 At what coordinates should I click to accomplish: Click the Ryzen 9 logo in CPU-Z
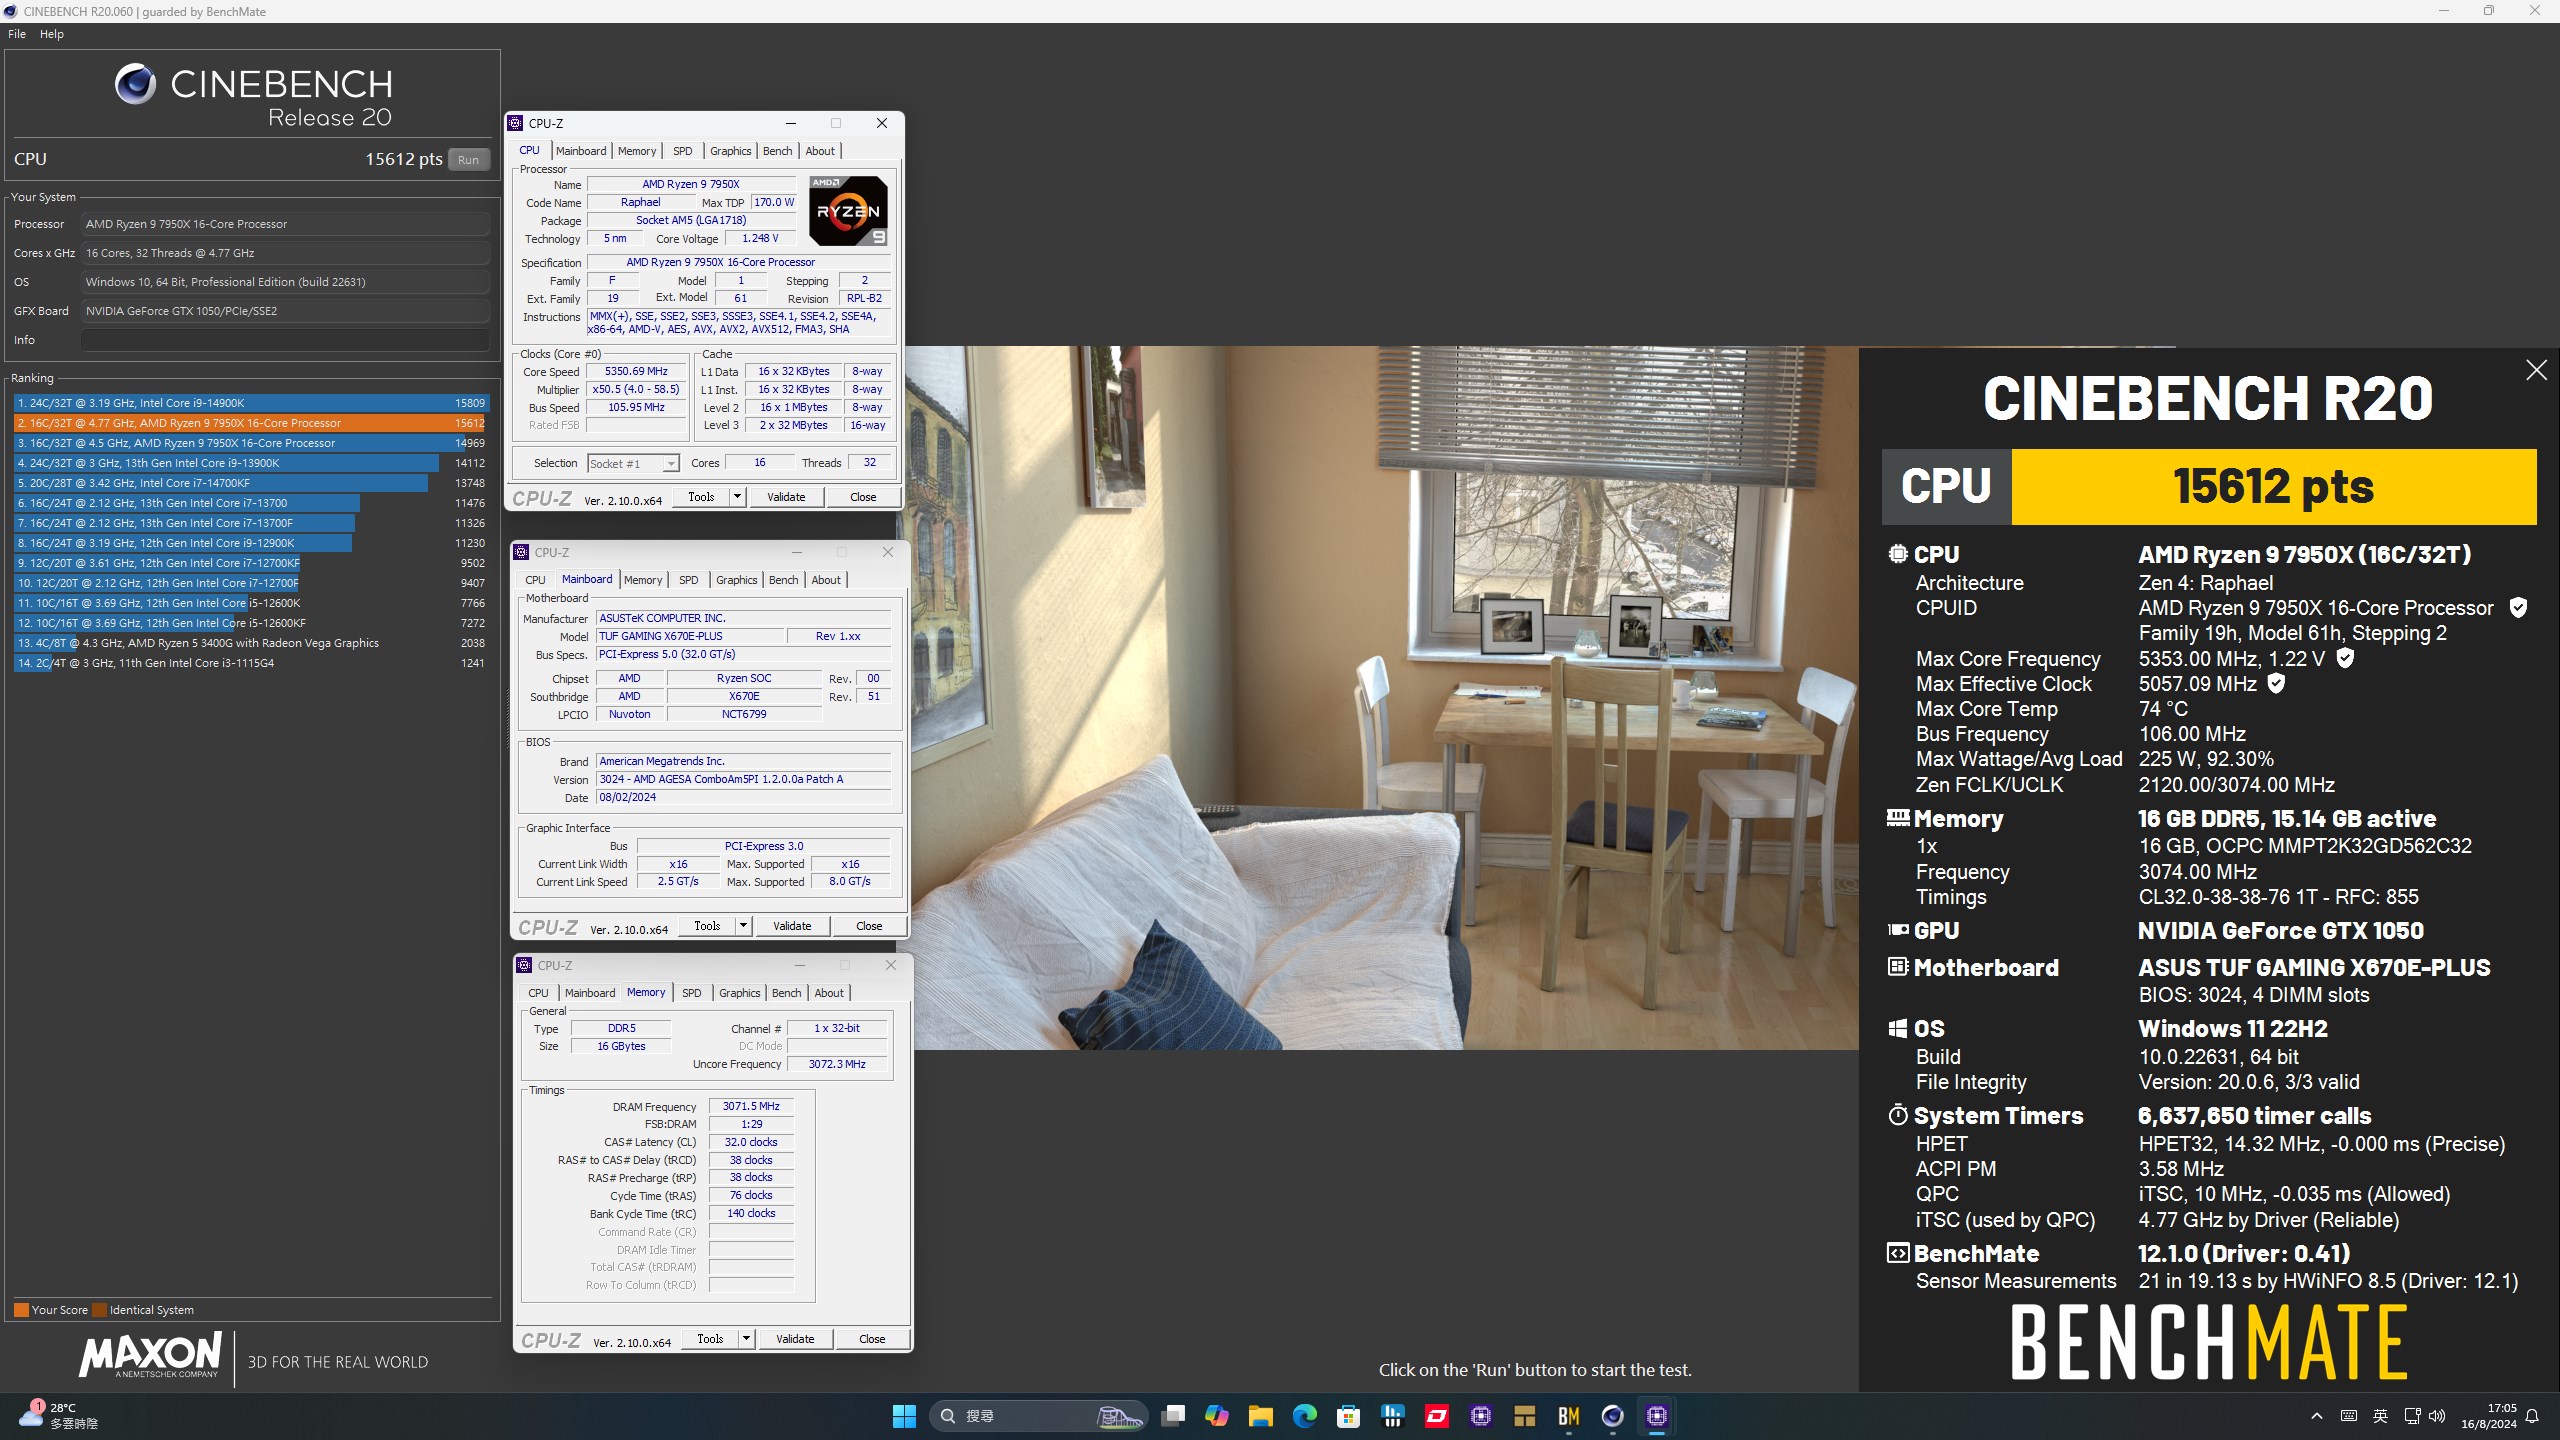[848, 211]
